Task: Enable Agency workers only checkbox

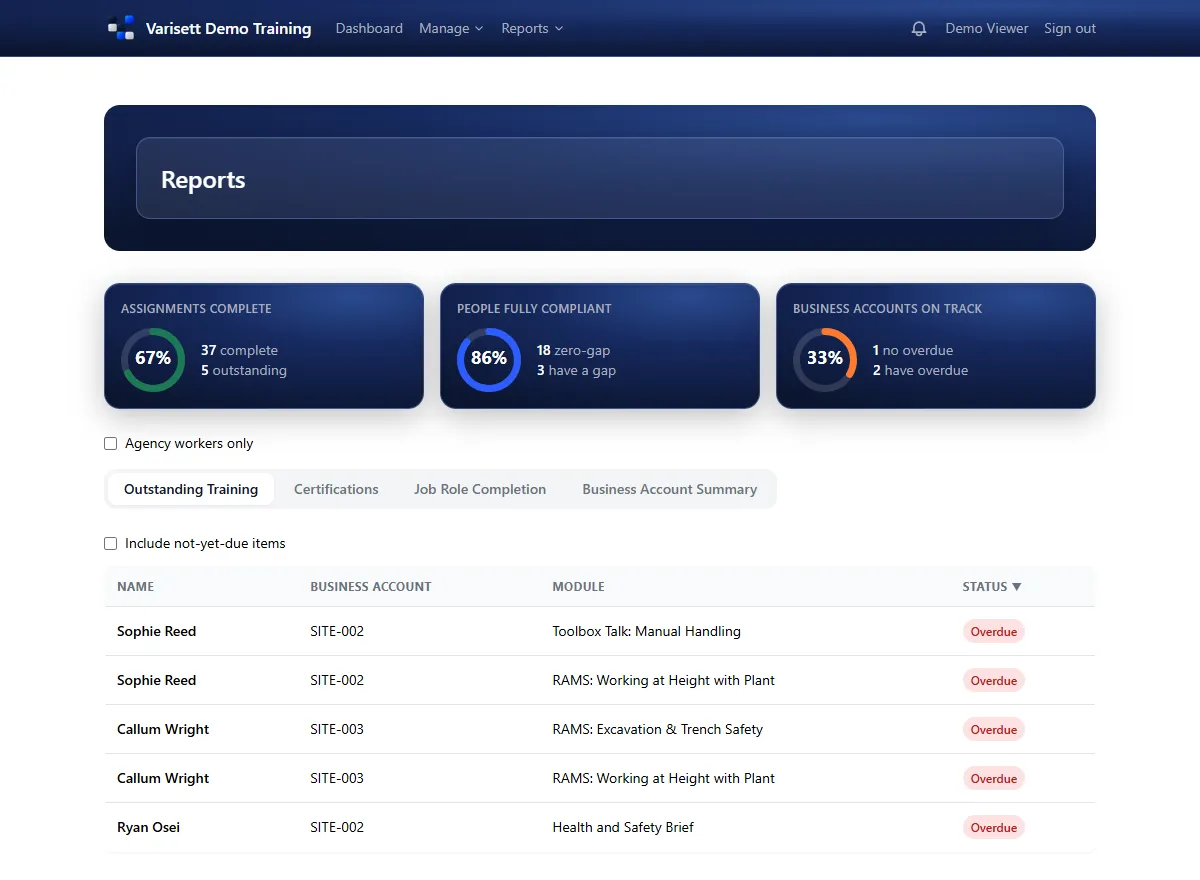Action: click(111, 444)
